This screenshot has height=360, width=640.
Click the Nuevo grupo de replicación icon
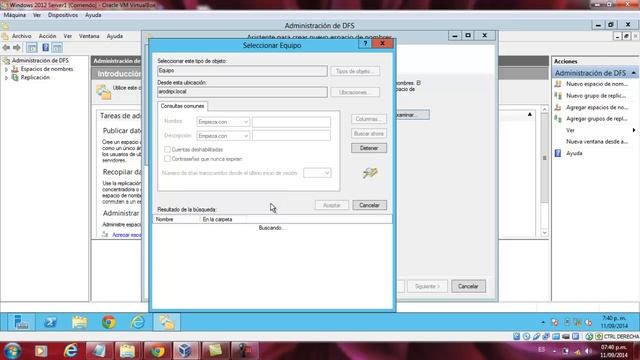[558, 96]
